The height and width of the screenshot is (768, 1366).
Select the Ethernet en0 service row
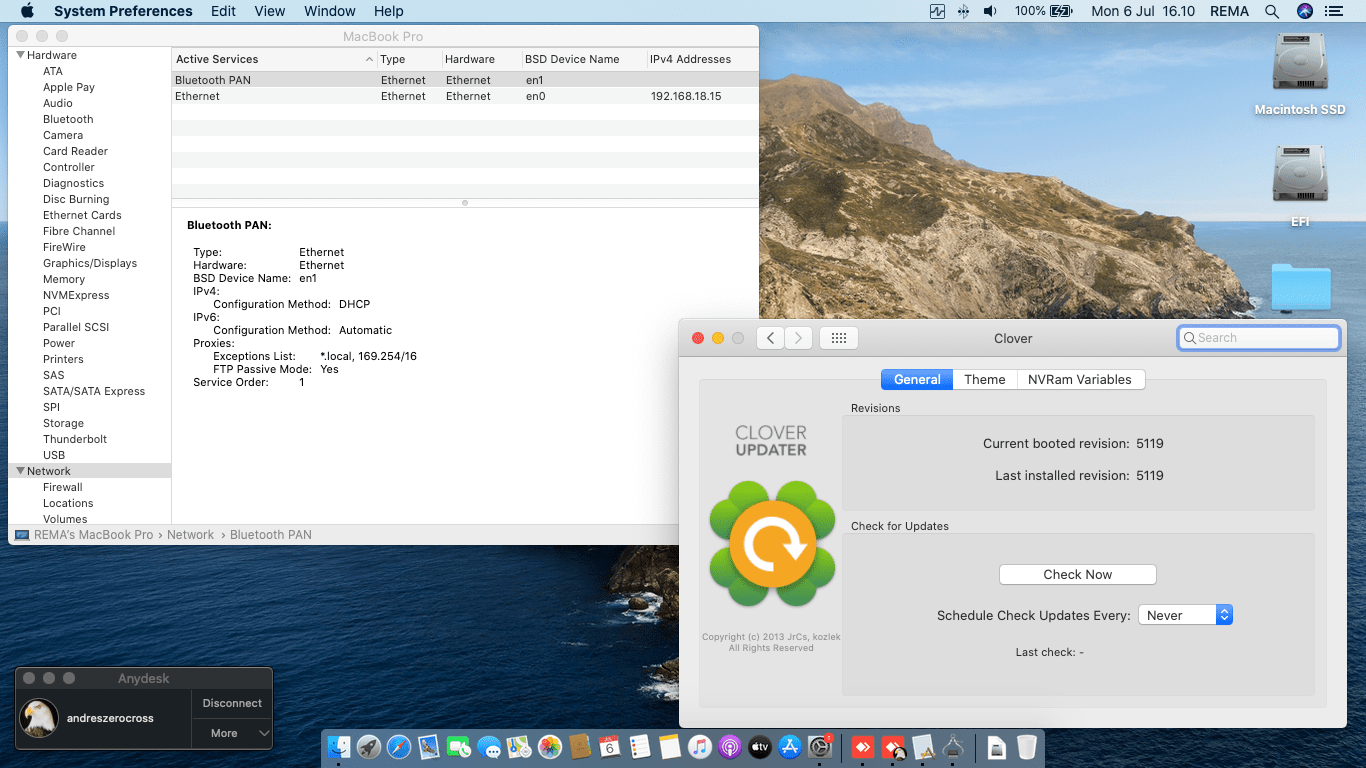(465, 96)
